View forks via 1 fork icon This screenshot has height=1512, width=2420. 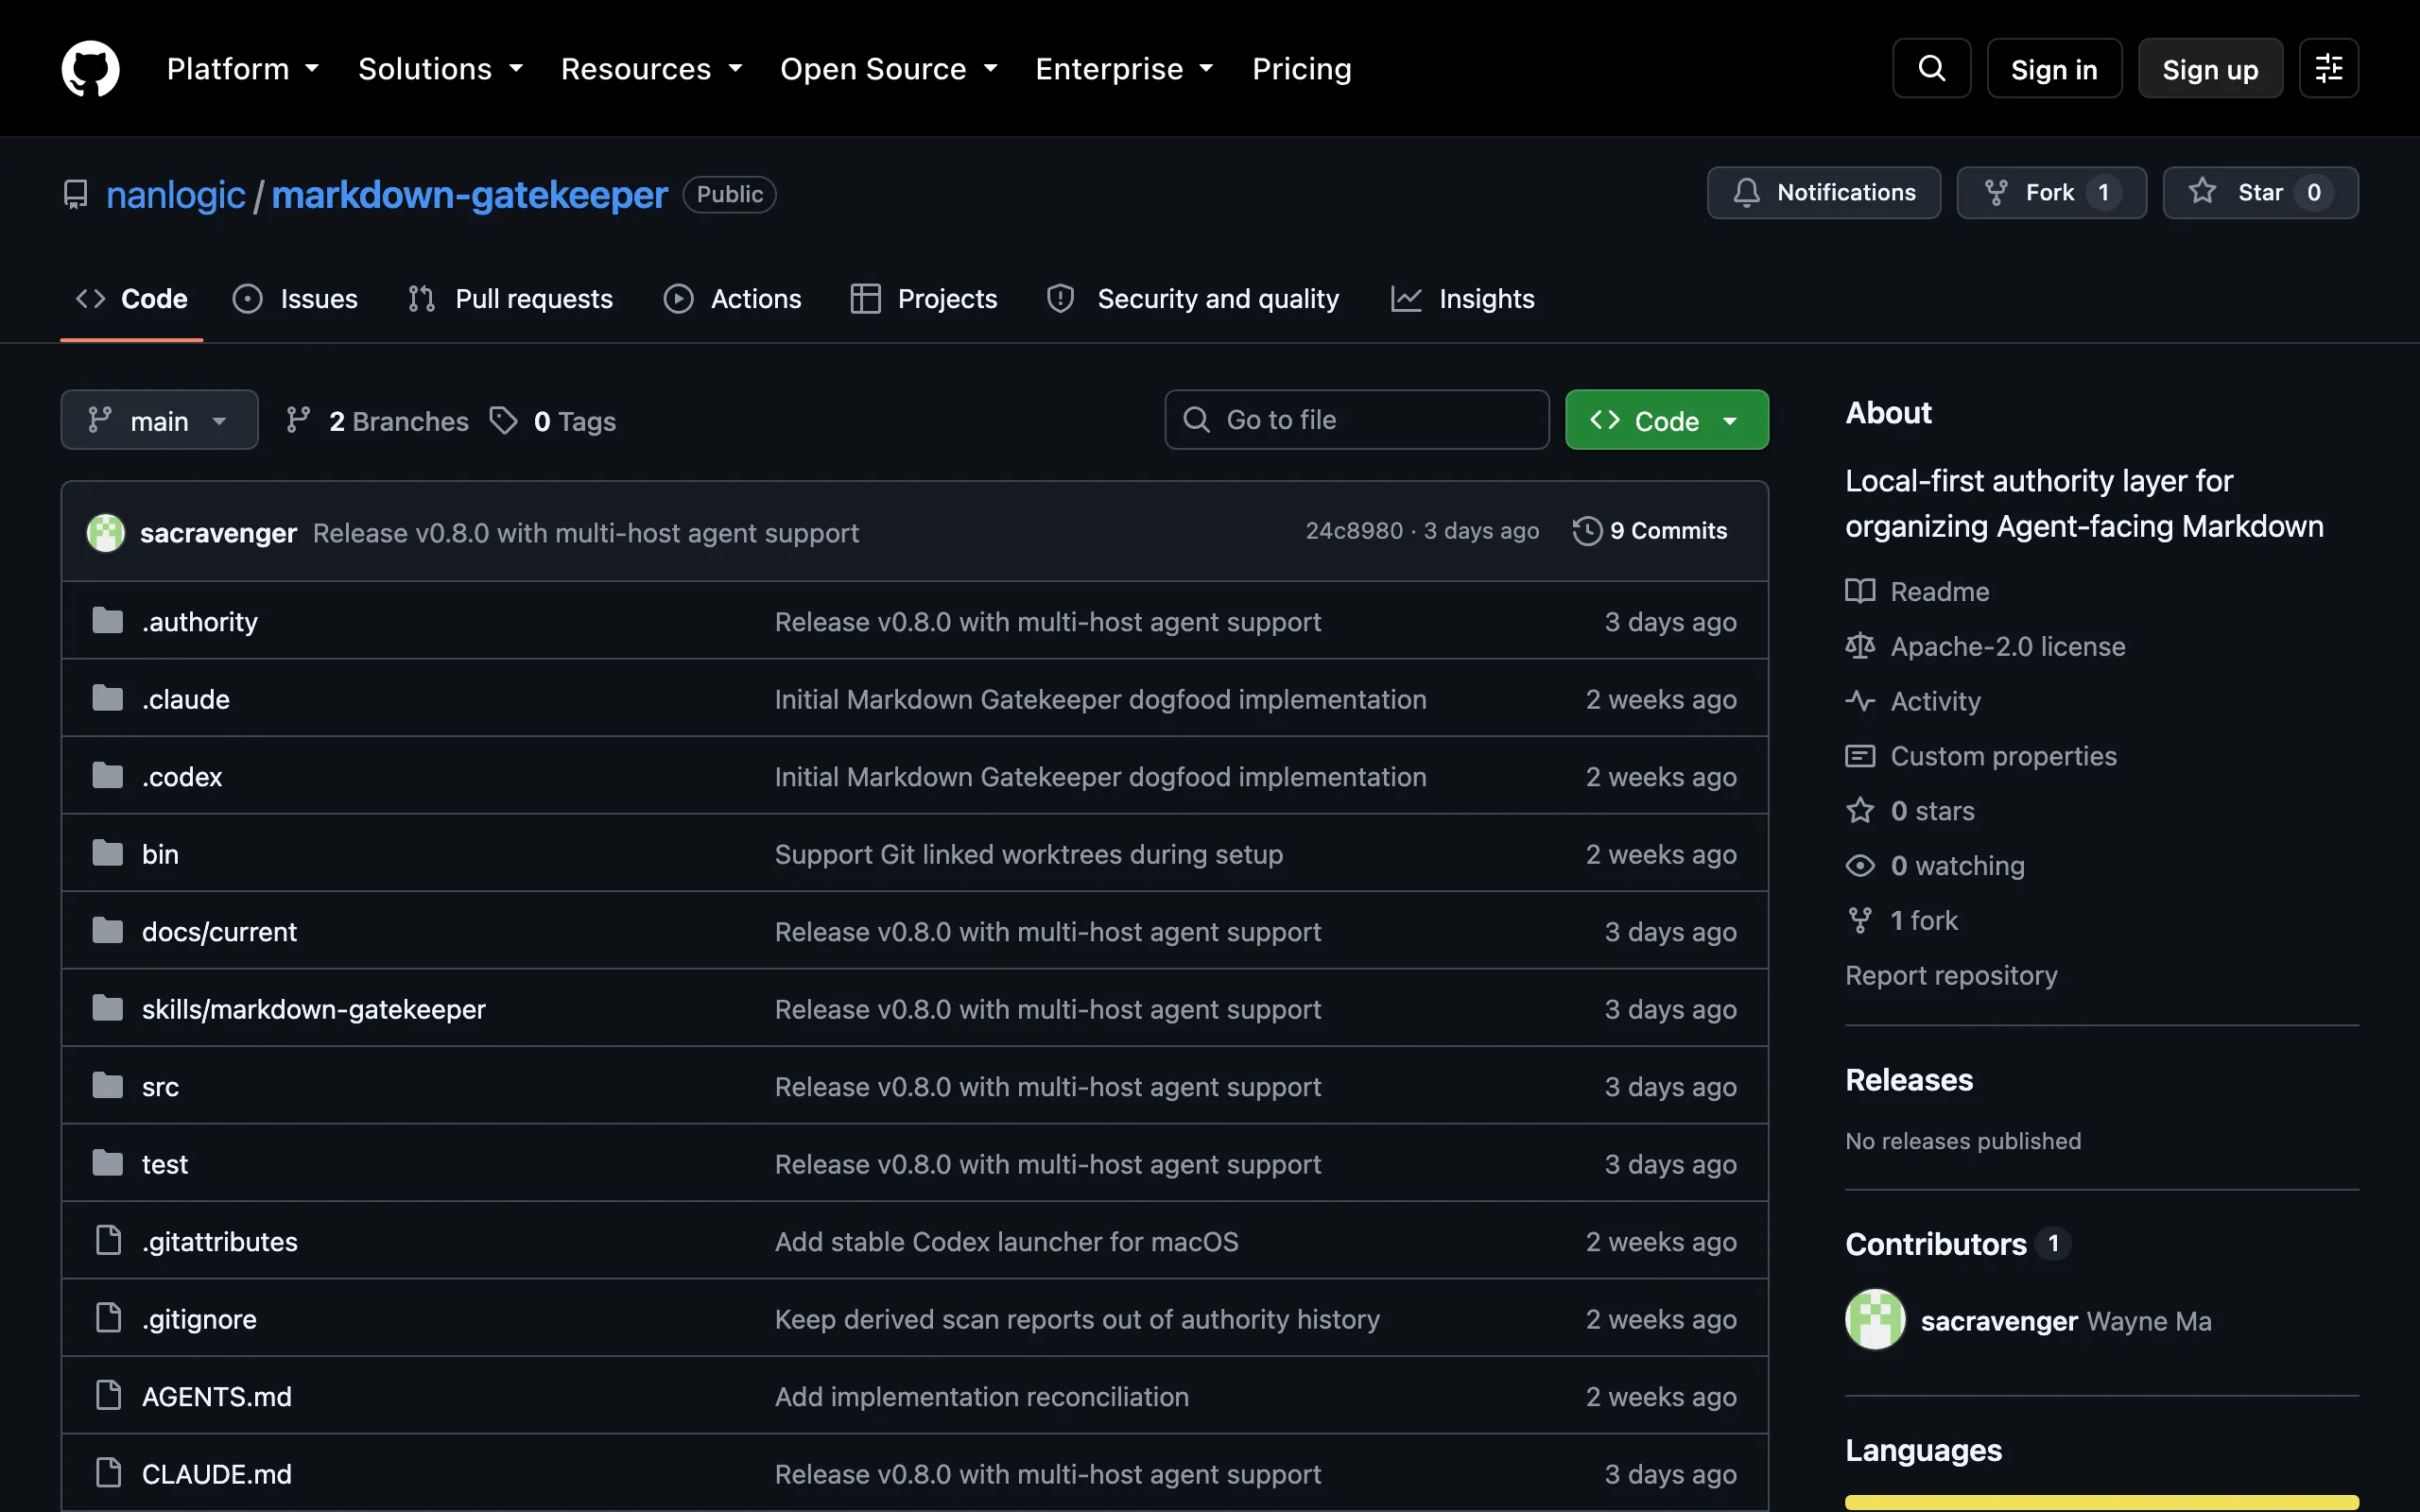1860,920
